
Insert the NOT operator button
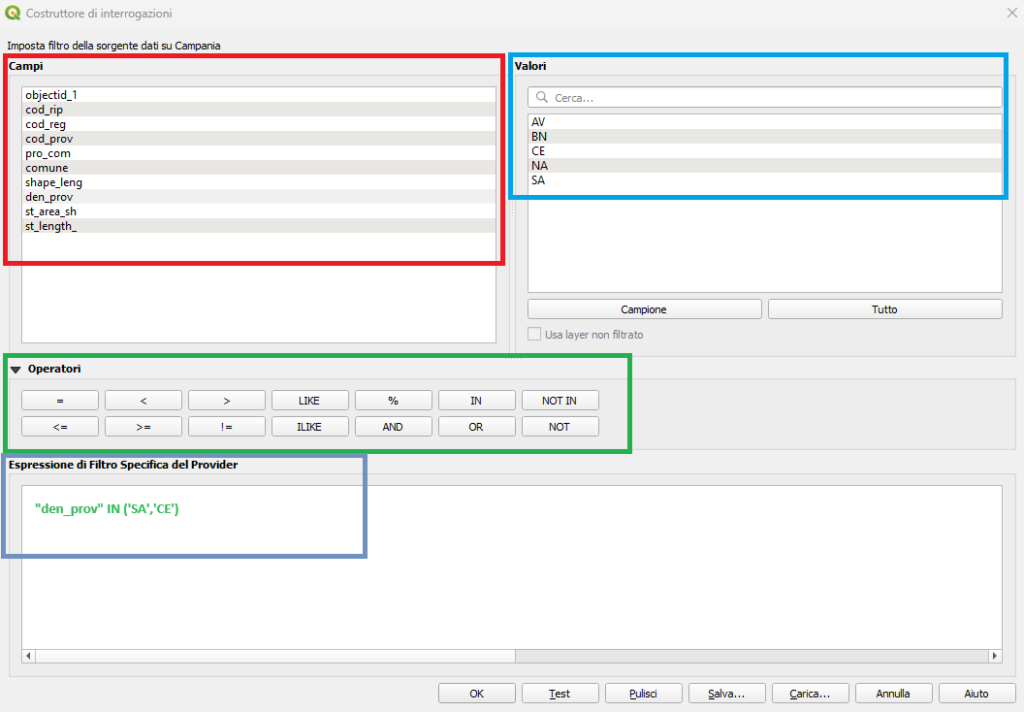click(560, 427)
